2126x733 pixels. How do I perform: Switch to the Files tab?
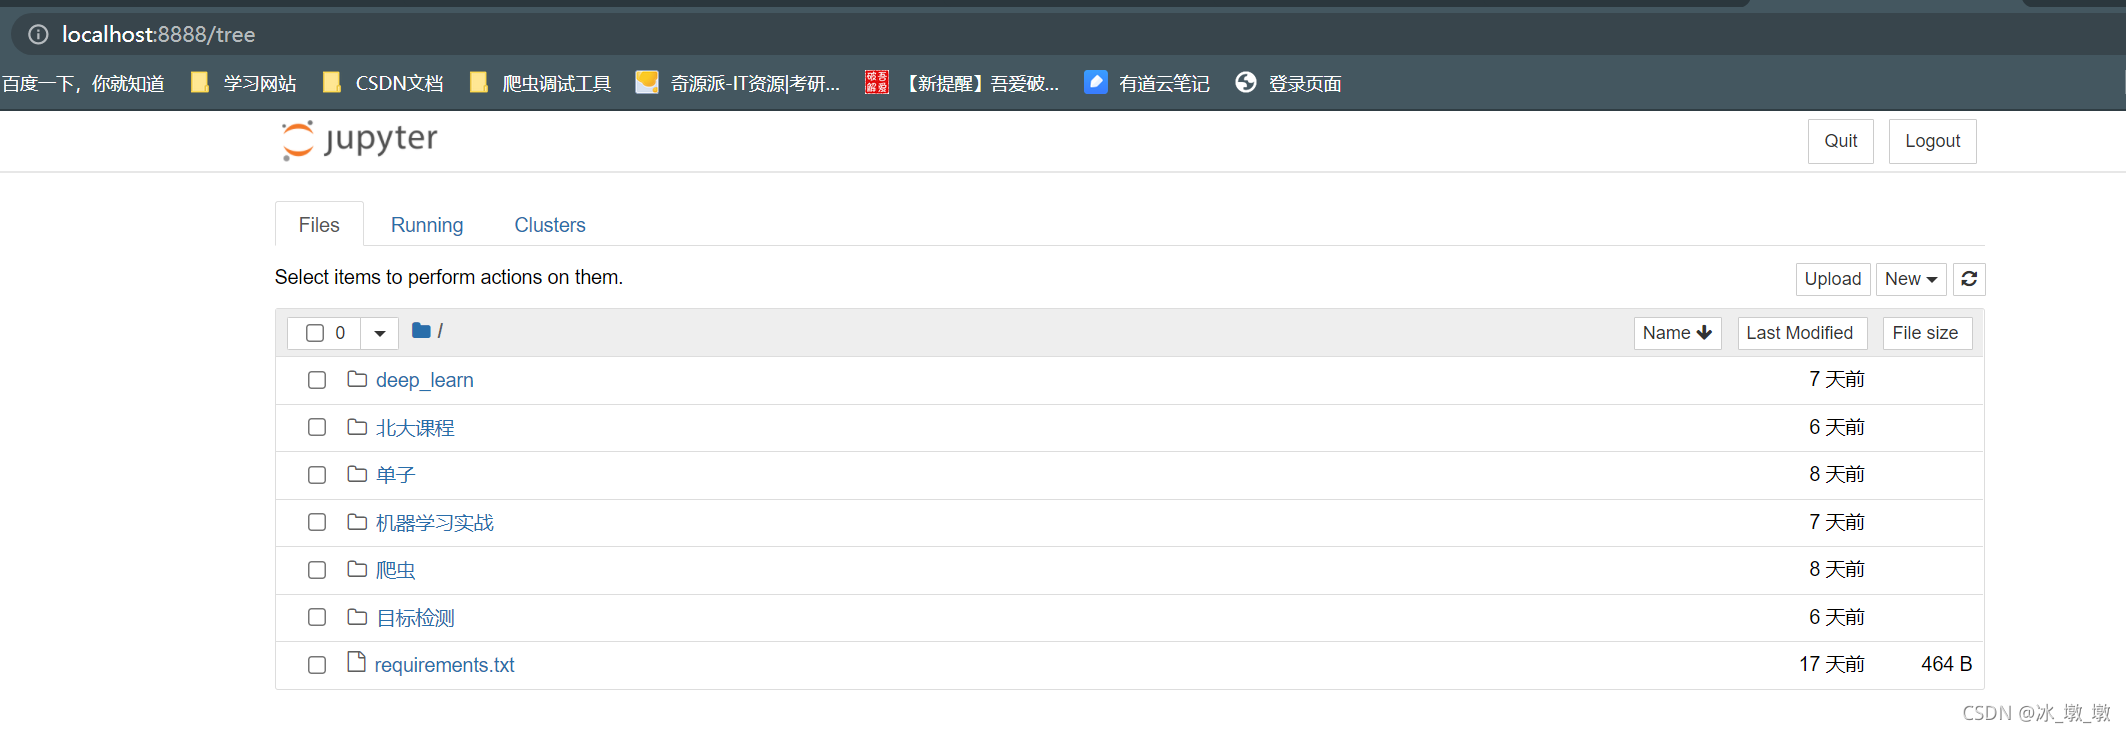pos(319,225)
